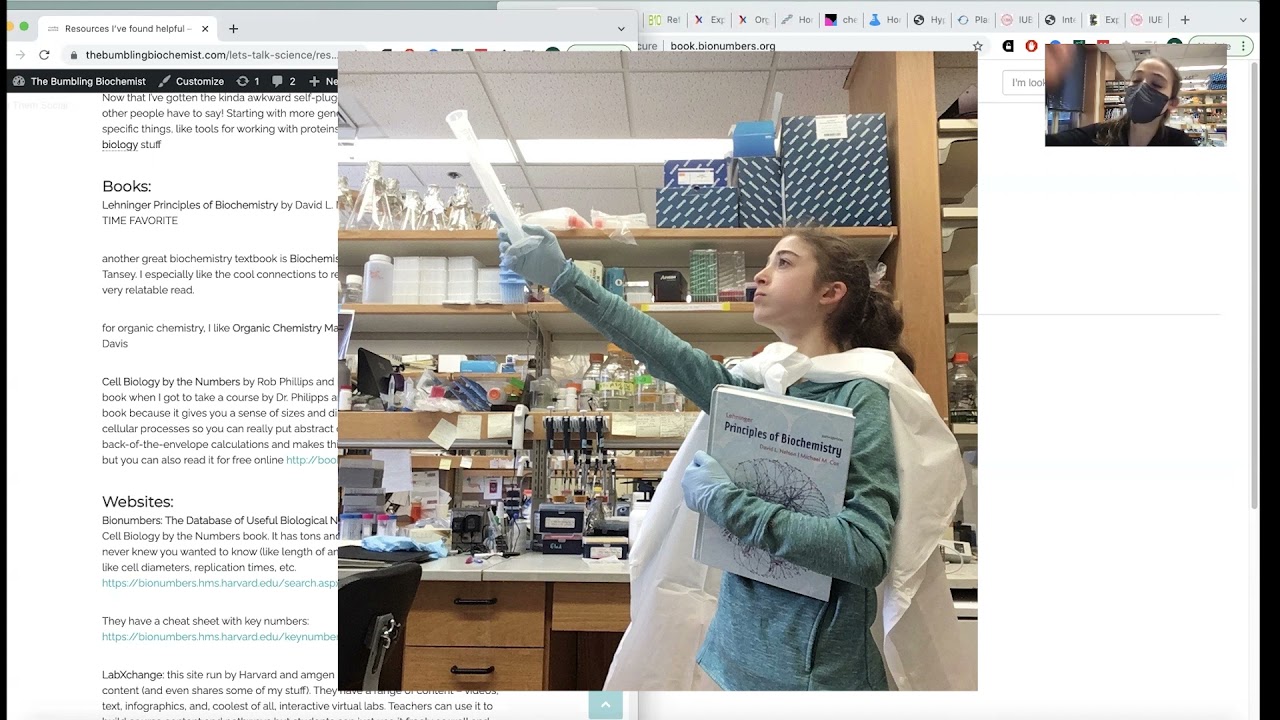The width and height of the screenshot is (1280, 720).
Task: Switch to the flask icon 'Hor' tab
Action: 885,20
